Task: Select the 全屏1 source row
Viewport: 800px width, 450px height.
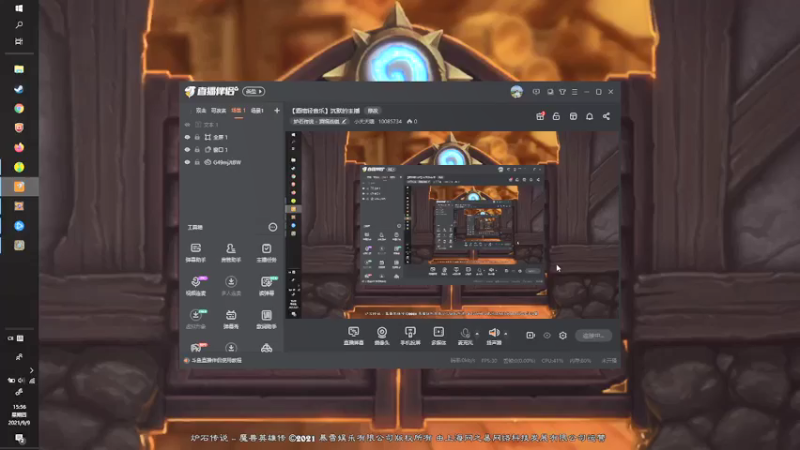Action: pos(233,137)
